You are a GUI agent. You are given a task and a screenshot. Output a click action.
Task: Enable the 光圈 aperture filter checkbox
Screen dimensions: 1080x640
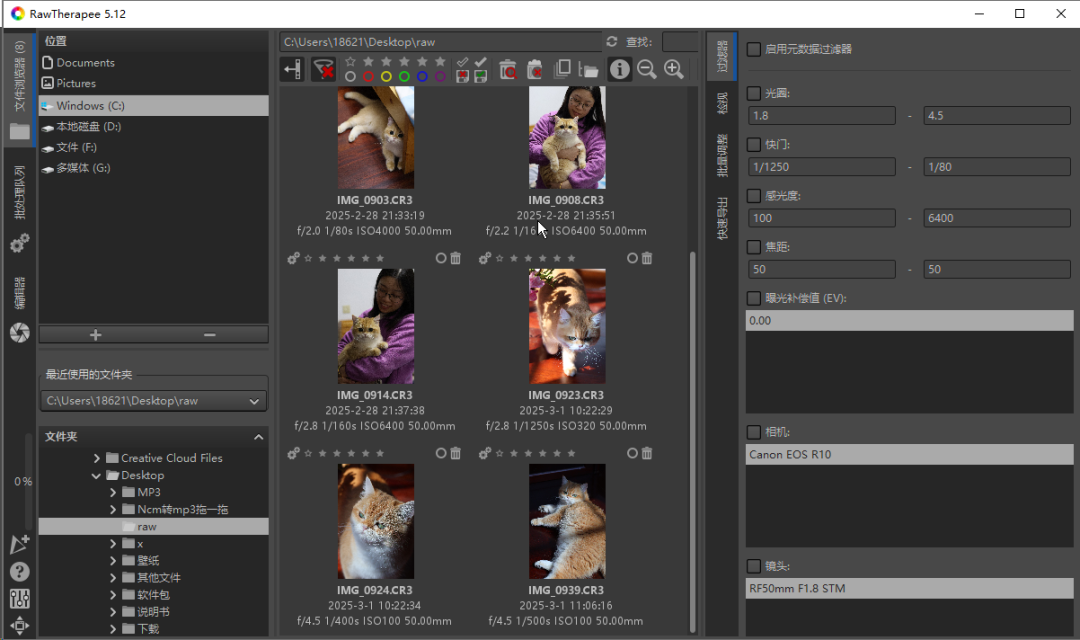754,93
